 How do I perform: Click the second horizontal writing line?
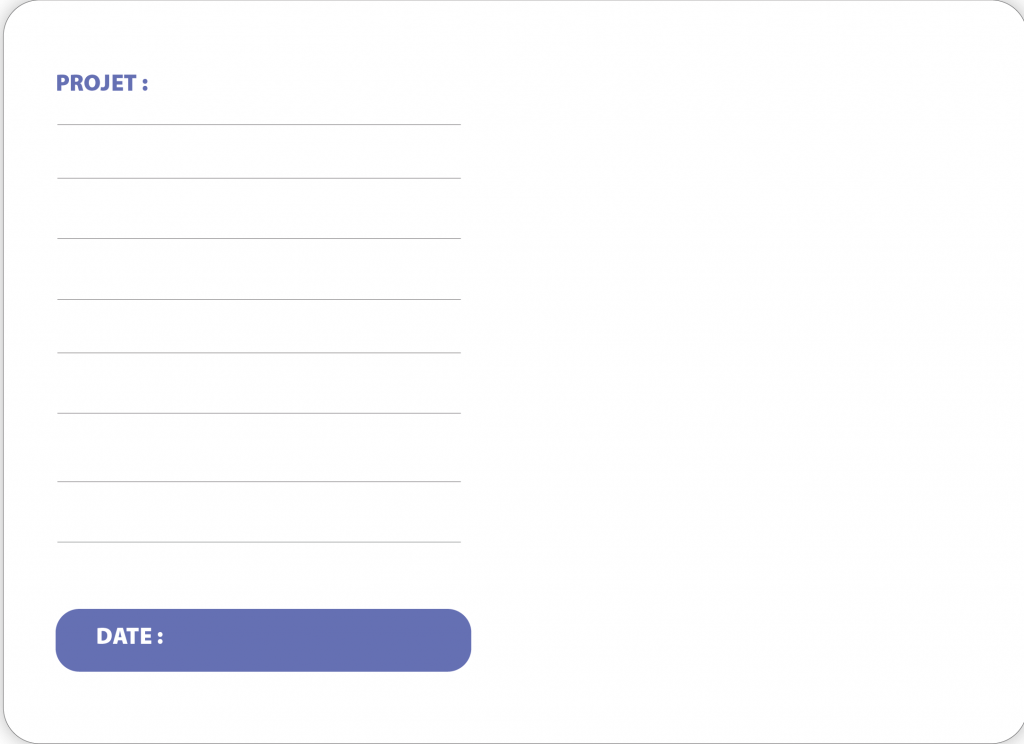coord(259,179)
